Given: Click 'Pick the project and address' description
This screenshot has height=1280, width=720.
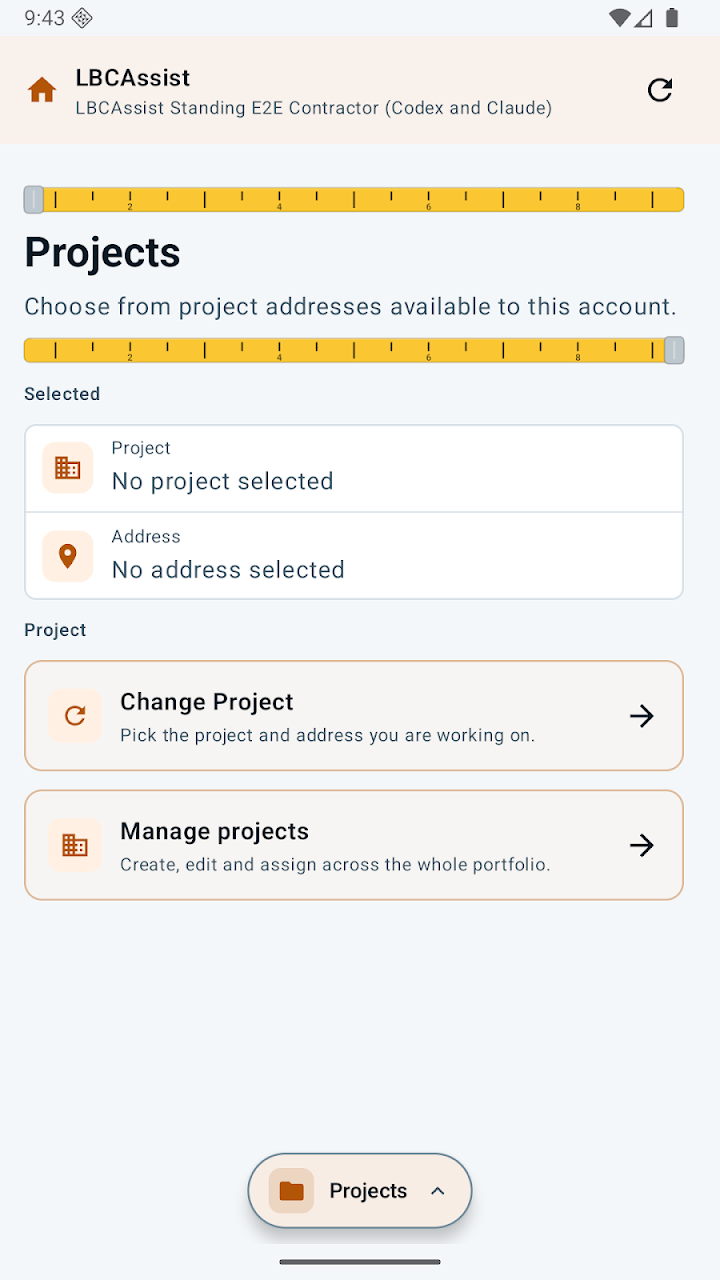Looking at the screenshot, I should click(x=327, y=736).
